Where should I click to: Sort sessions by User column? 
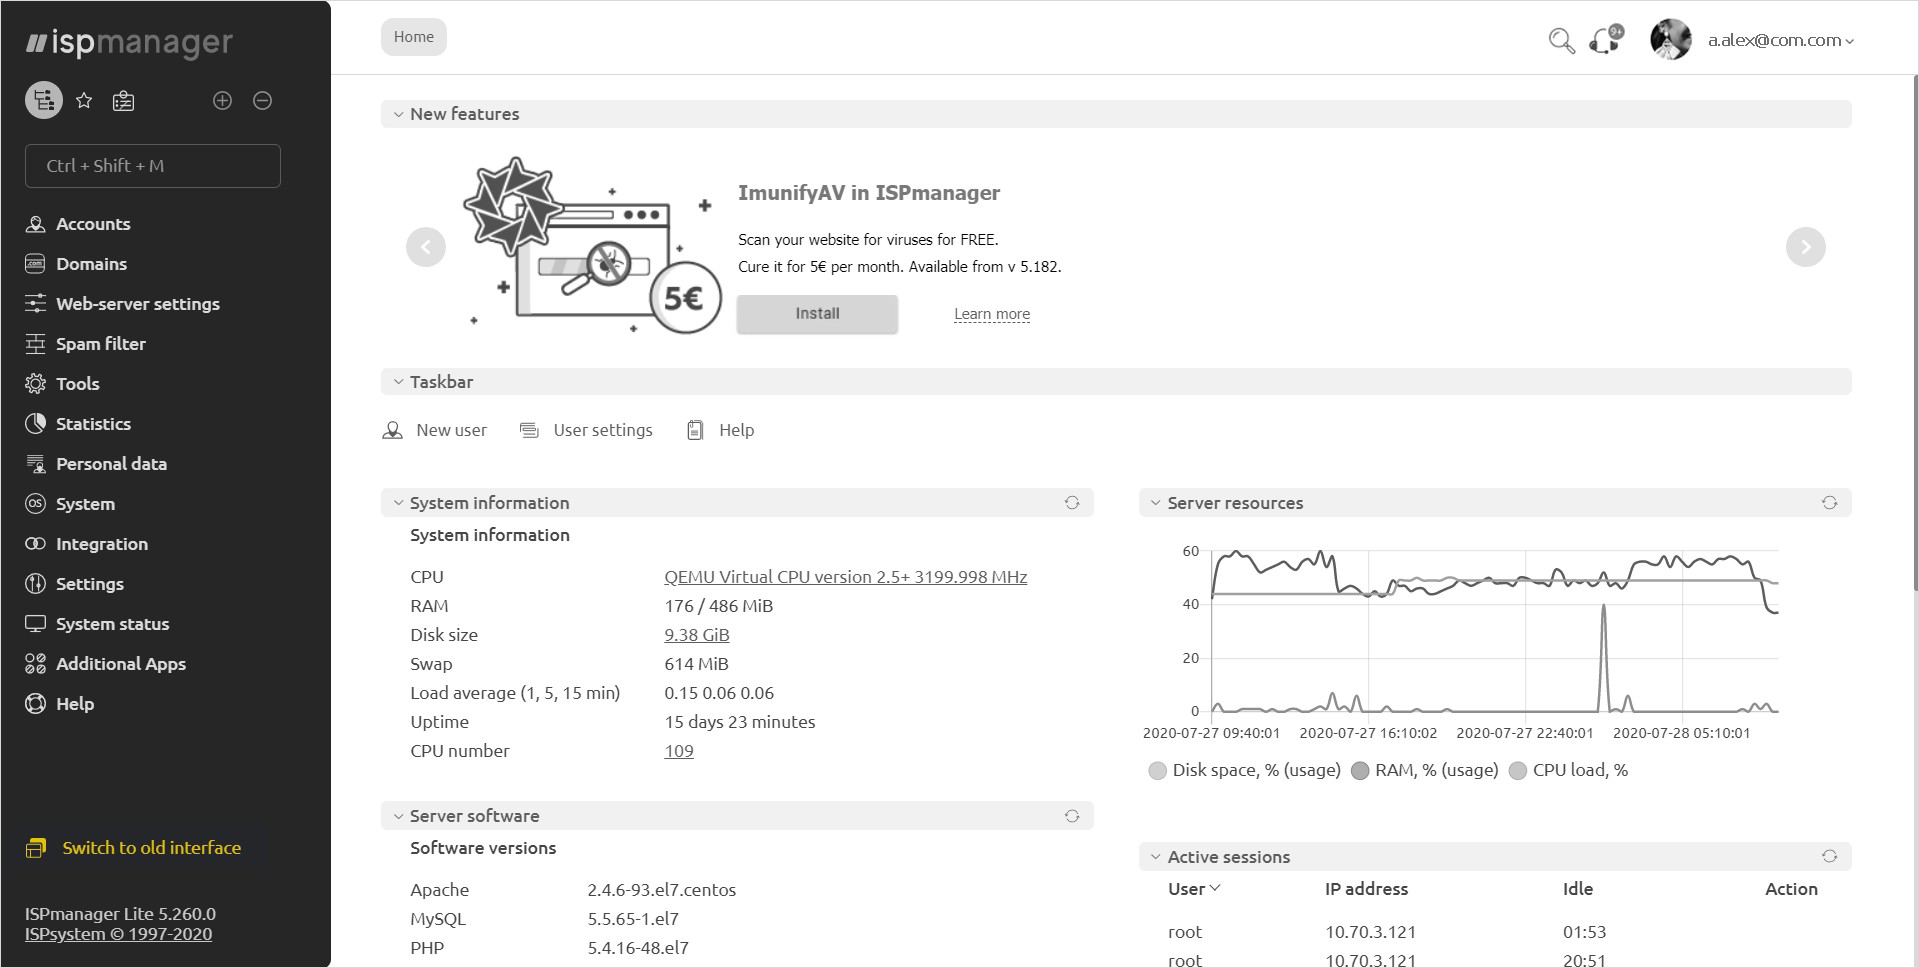pyautogui.click(x=1194, y=889)
